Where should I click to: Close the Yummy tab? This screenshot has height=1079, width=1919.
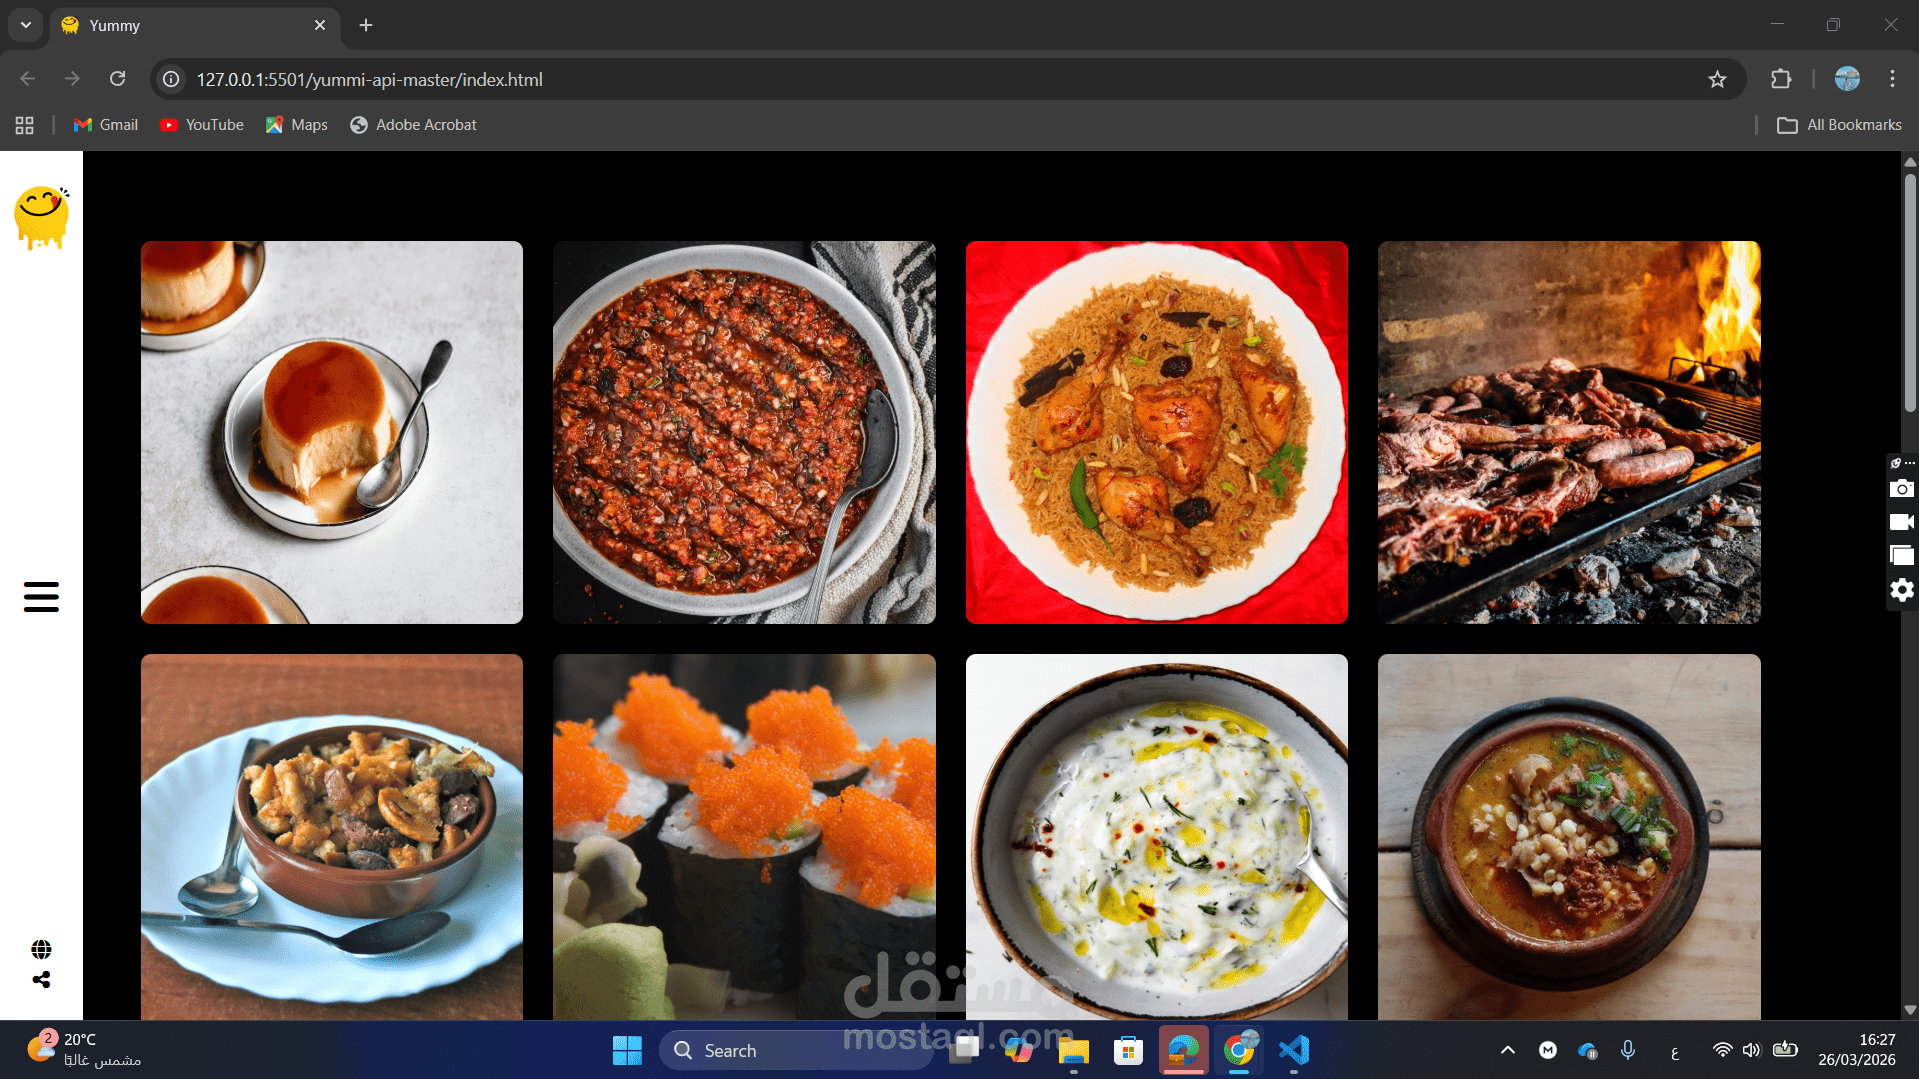[x=320, y=25]
